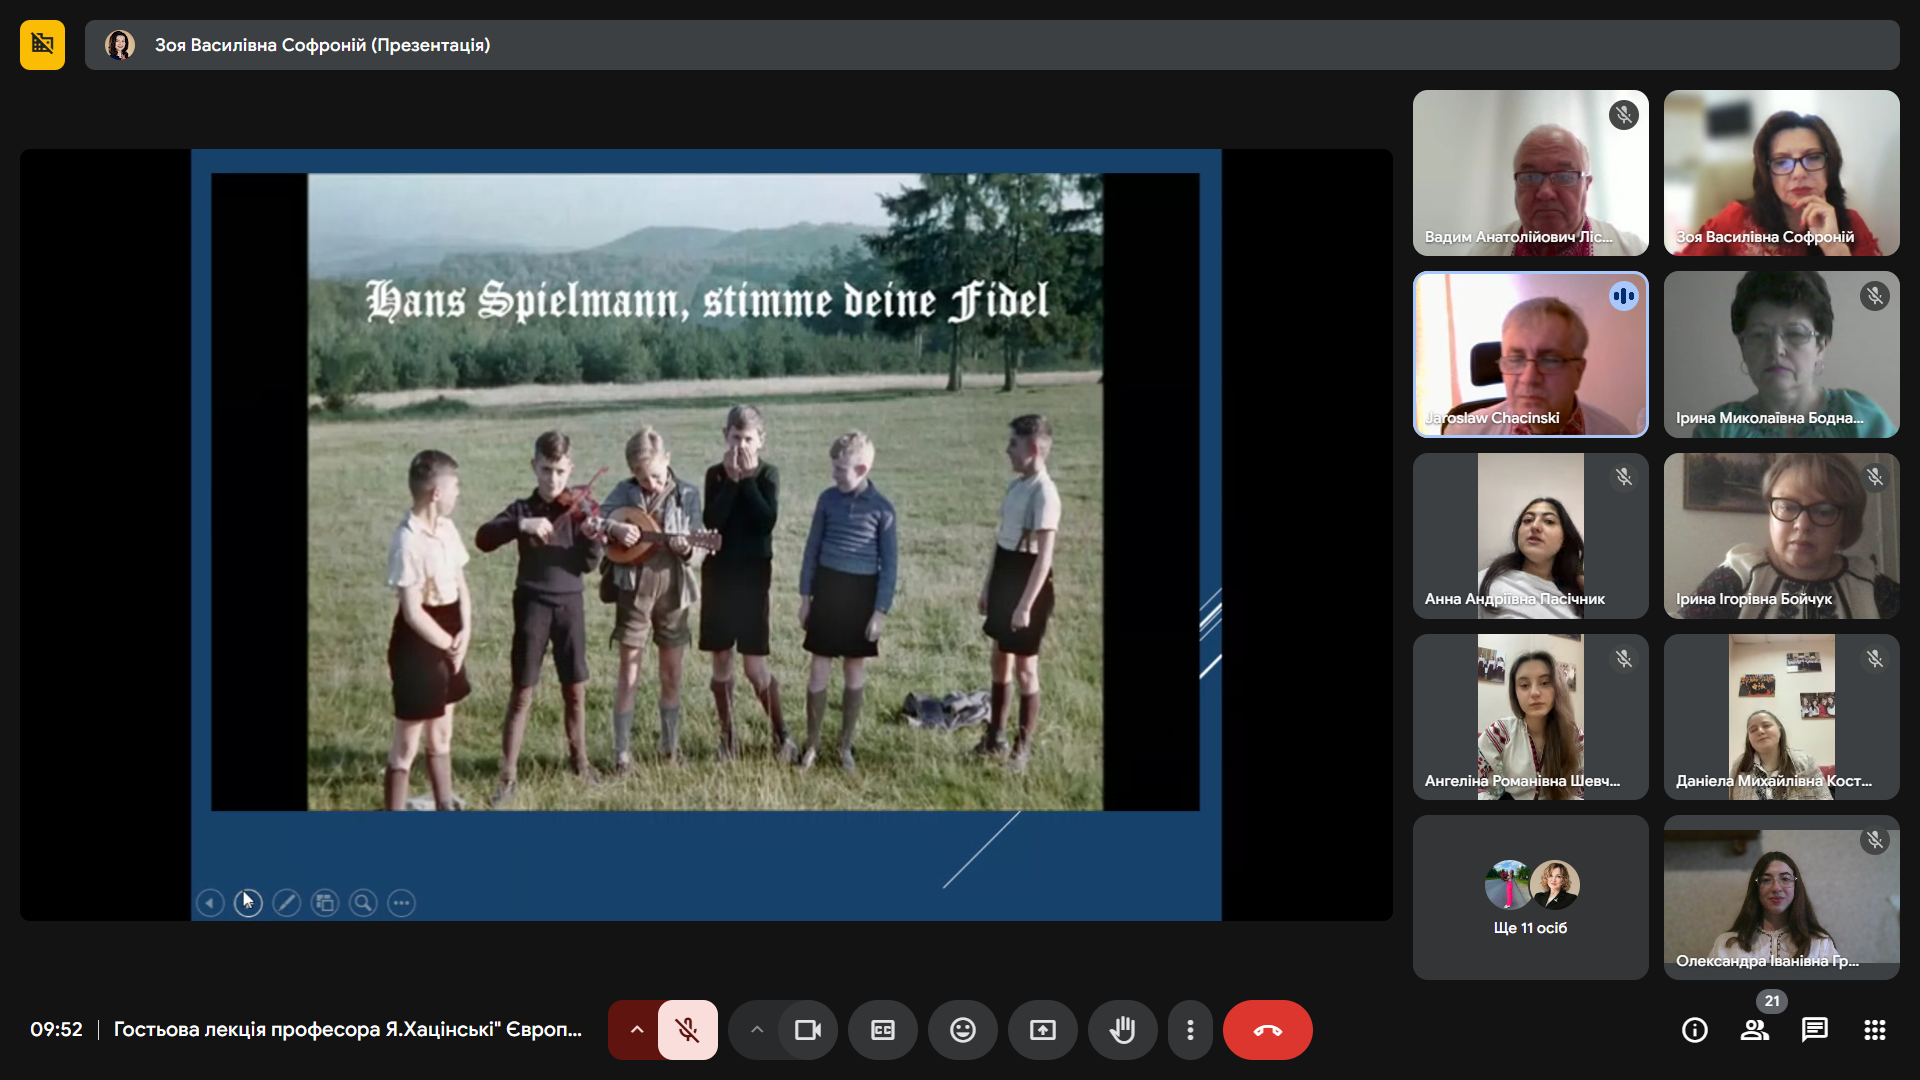Click muted mic icon on Ірина Миколаївна tile
This screenshot has height=1080, width=1920.
coord(1875,296)
